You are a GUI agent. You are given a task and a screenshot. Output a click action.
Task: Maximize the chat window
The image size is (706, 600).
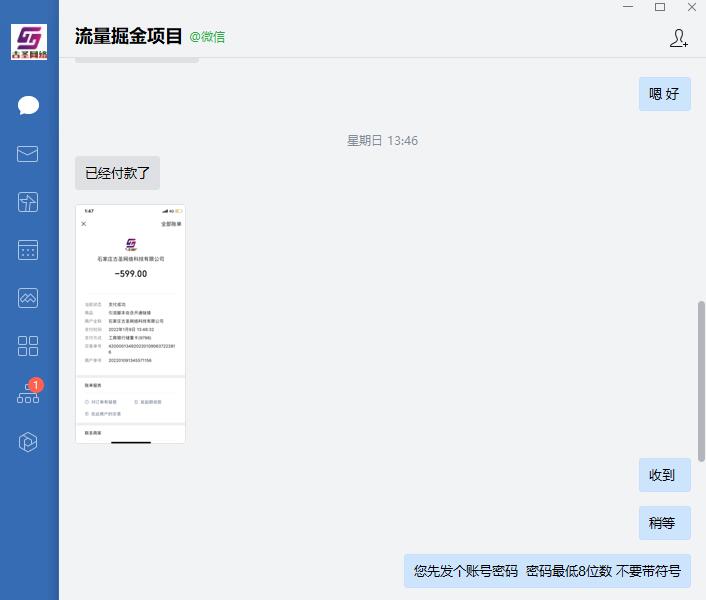pyautogui.click(x=660, y=7)
